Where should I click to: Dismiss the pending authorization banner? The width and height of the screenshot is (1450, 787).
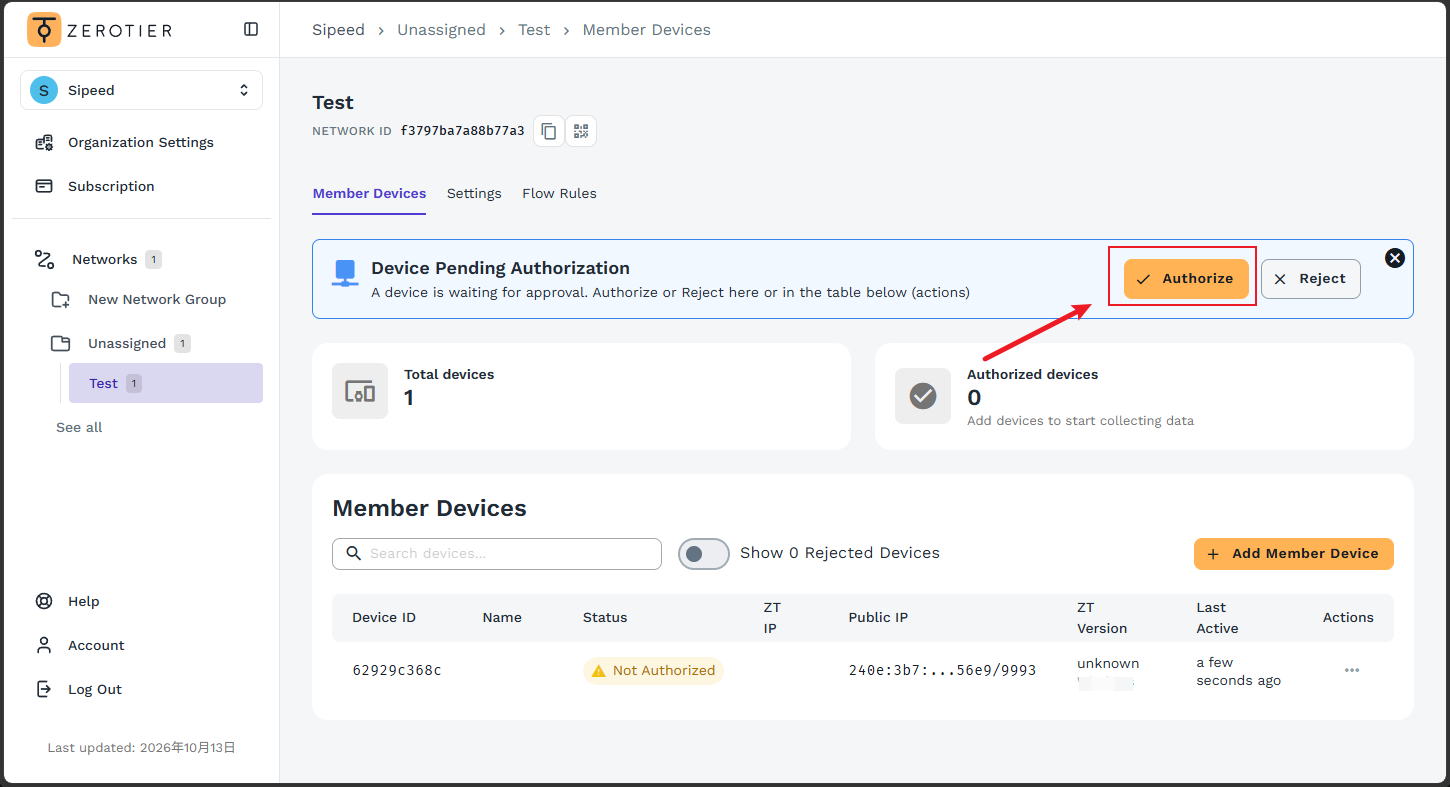point(1395,258)
